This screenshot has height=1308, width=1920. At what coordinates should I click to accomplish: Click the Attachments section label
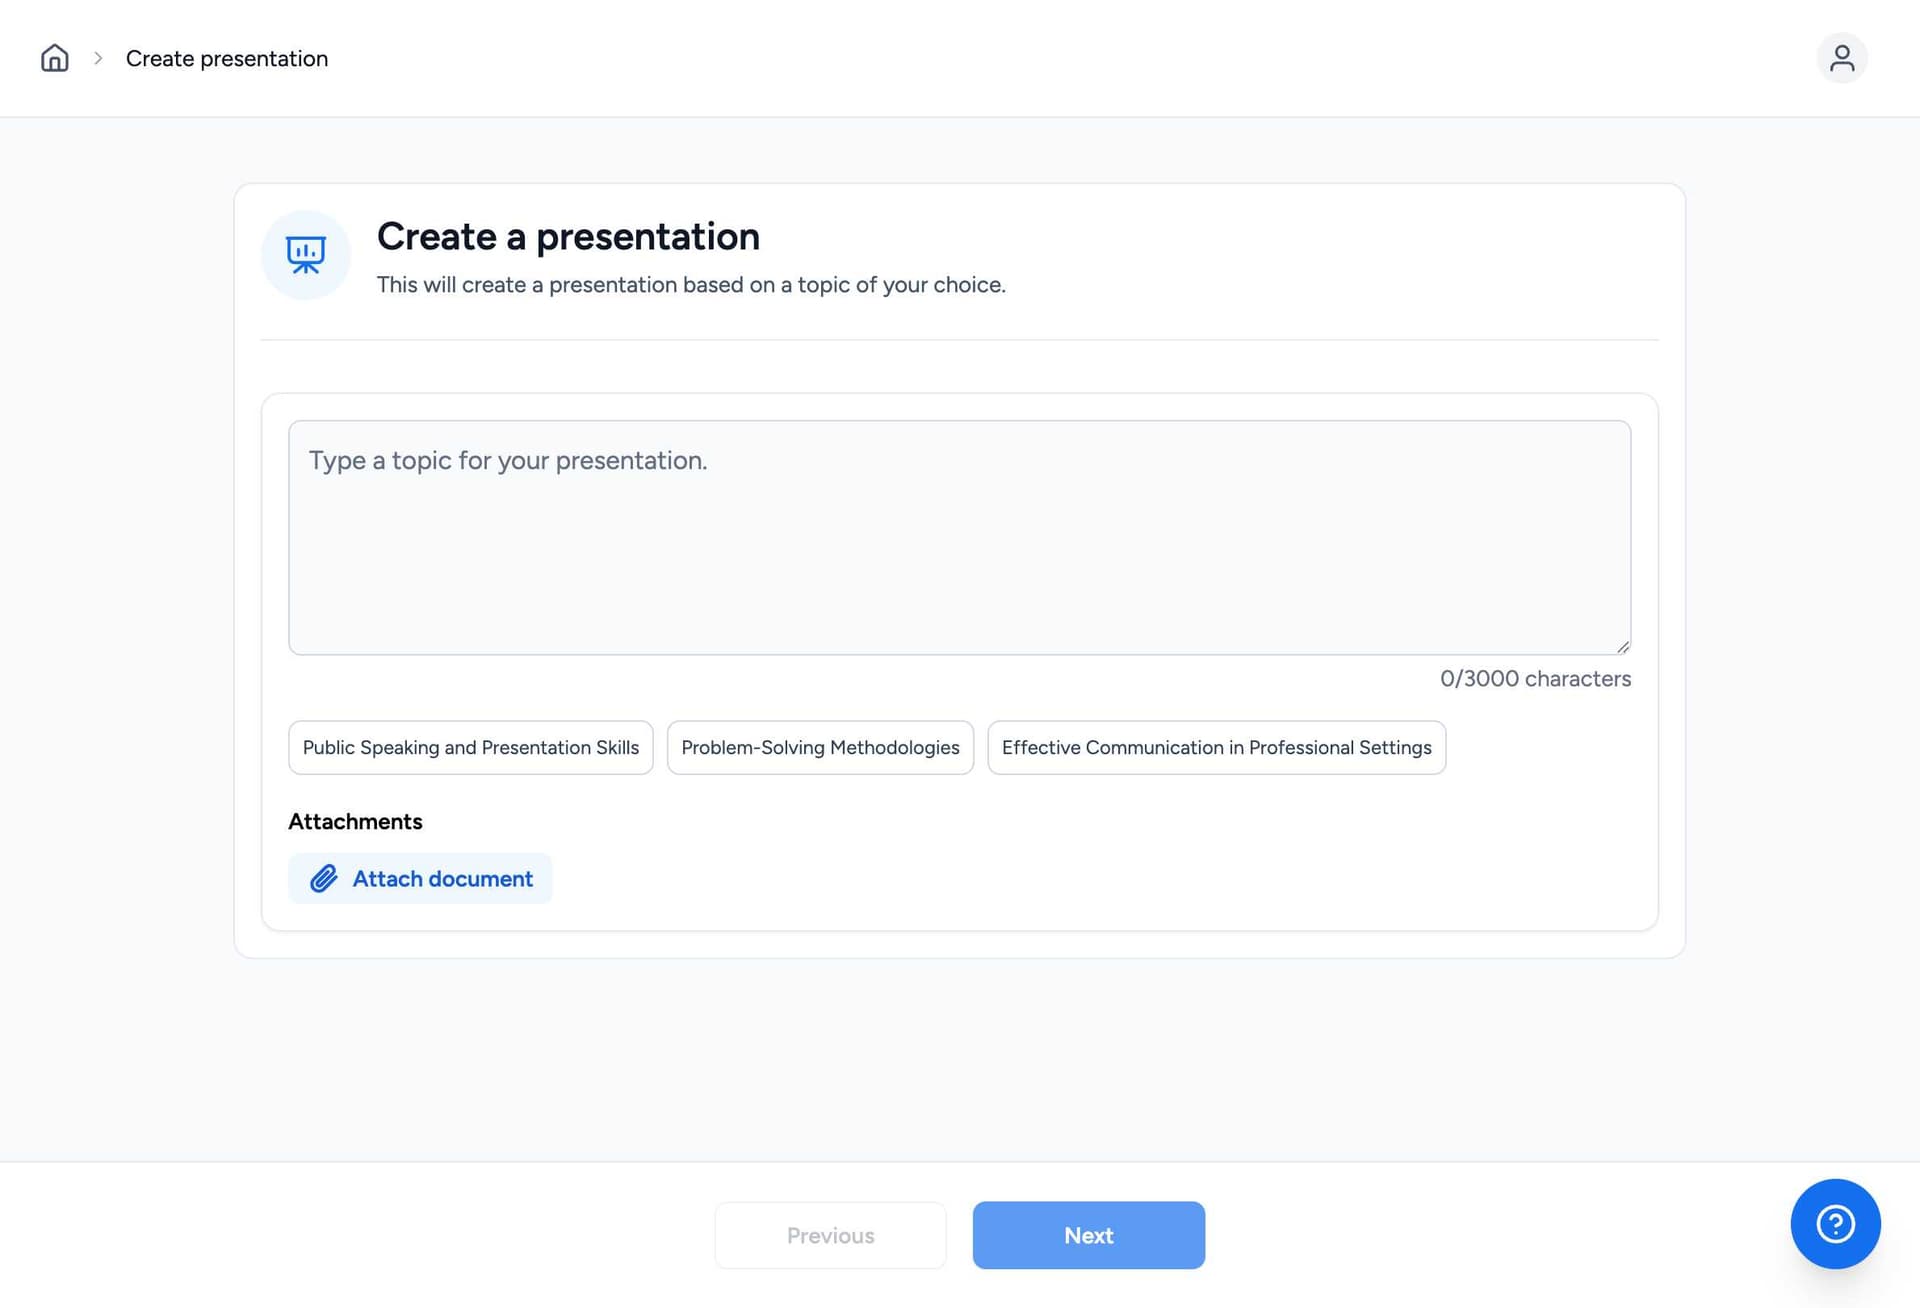[355, 822]
